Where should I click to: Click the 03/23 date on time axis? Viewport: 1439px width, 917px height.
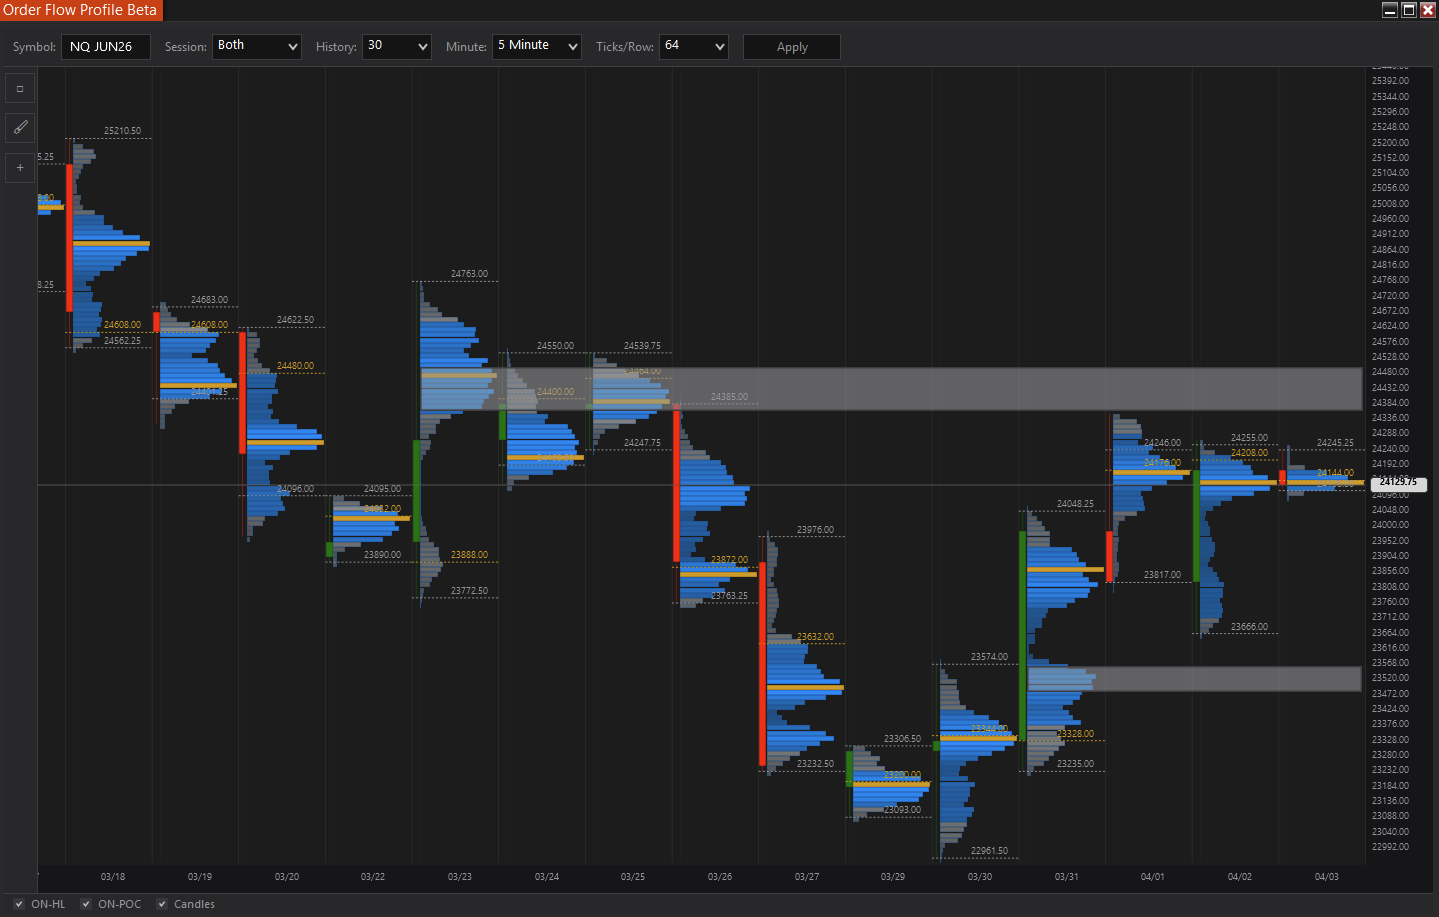pyautogui.click(x=460, y=877)
